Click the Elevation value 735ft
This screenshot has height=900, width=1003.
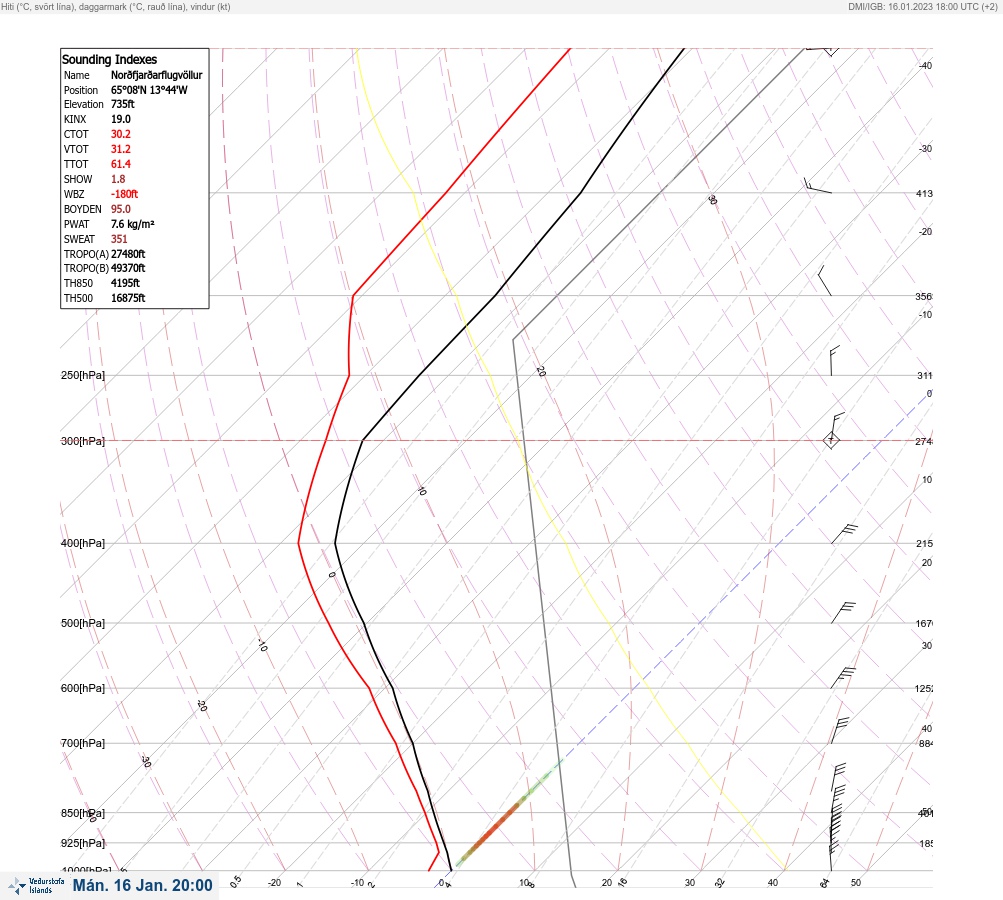[123, 104]
